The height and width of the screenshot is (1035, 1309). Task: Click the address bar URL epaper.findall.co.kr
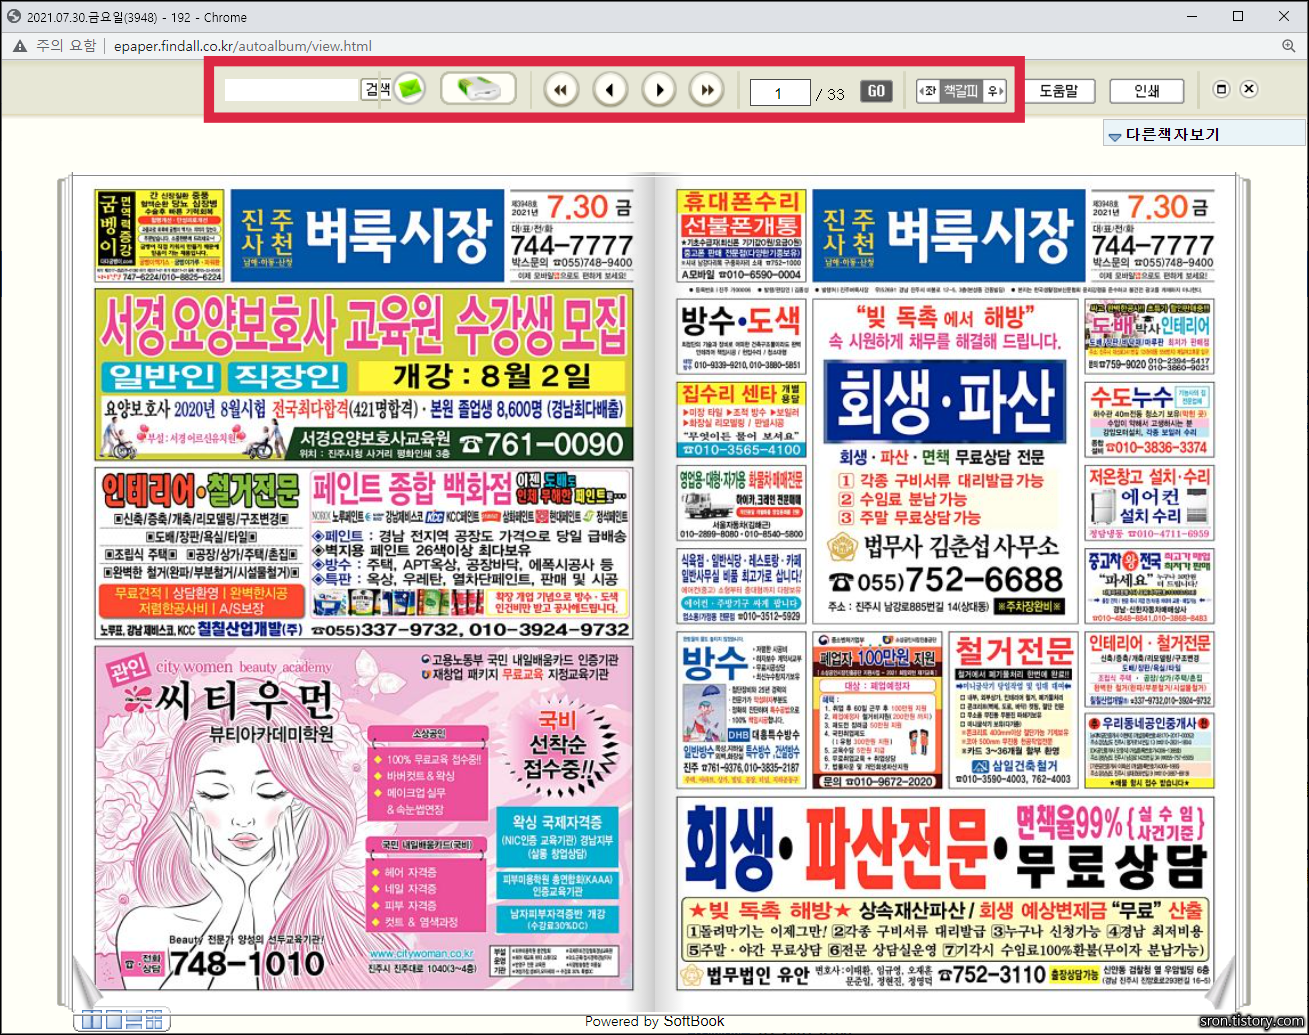243,46
